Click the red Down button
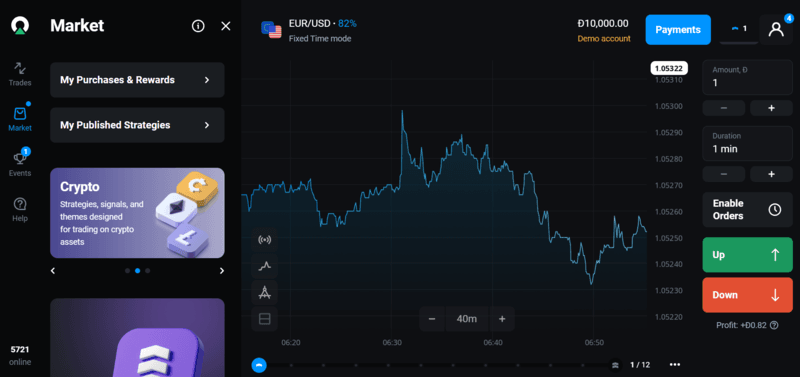 click(747, 295)
